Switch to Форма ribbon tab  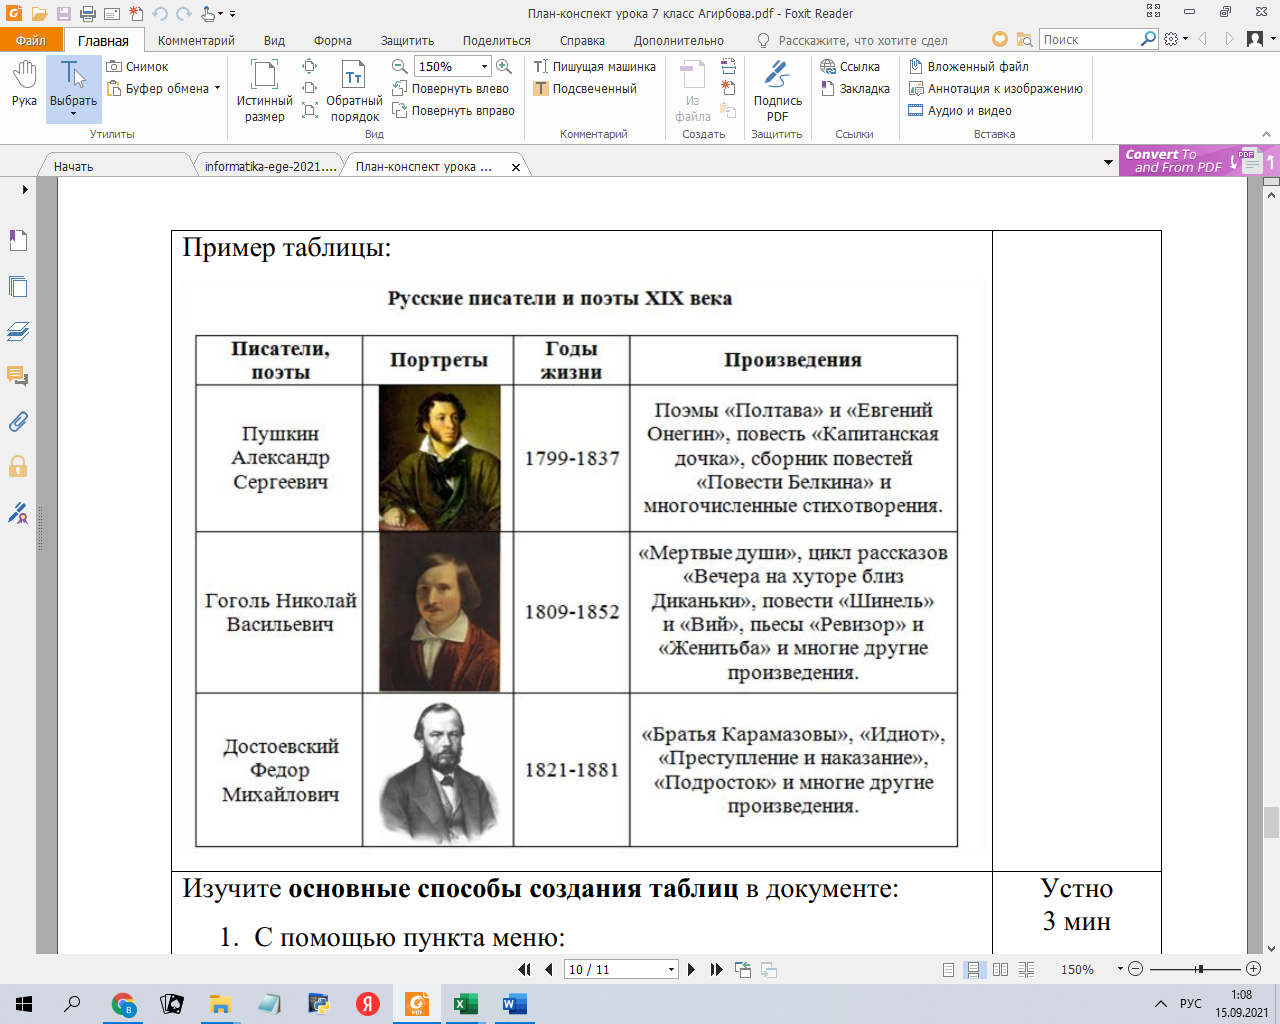point(333,40)
